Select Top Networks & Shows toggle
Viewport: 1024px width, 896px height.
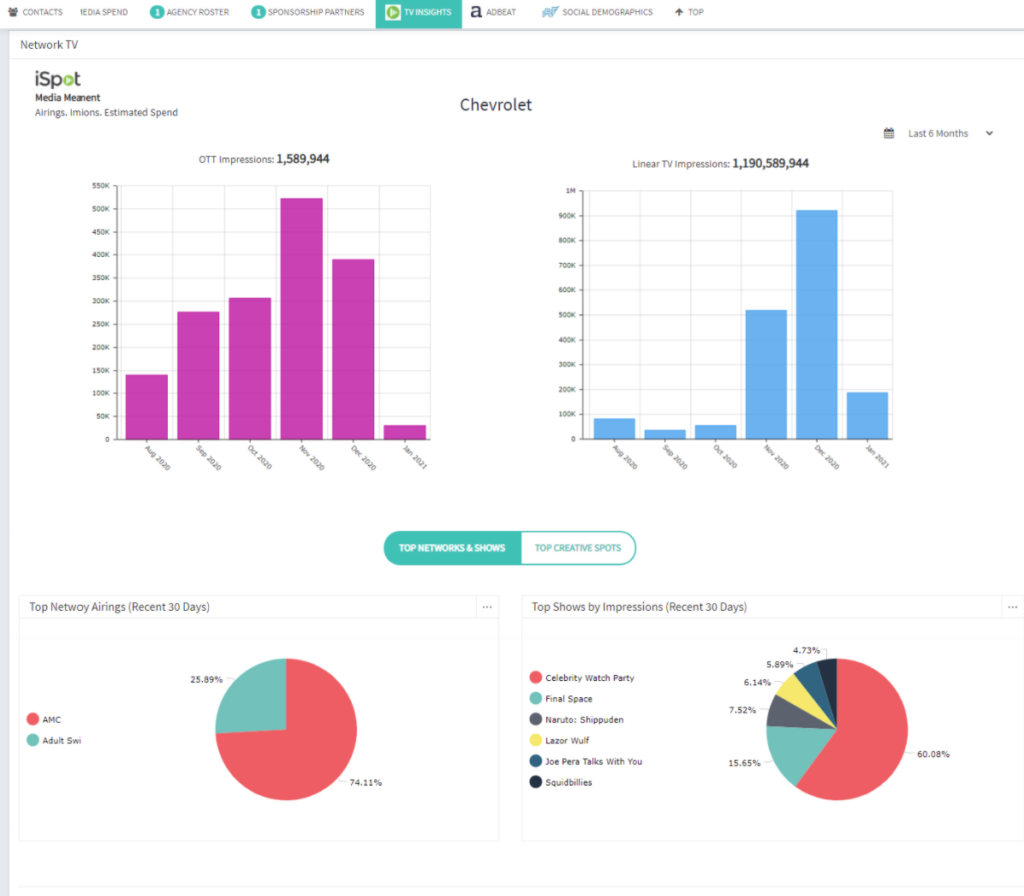click(x=452, y=548)
